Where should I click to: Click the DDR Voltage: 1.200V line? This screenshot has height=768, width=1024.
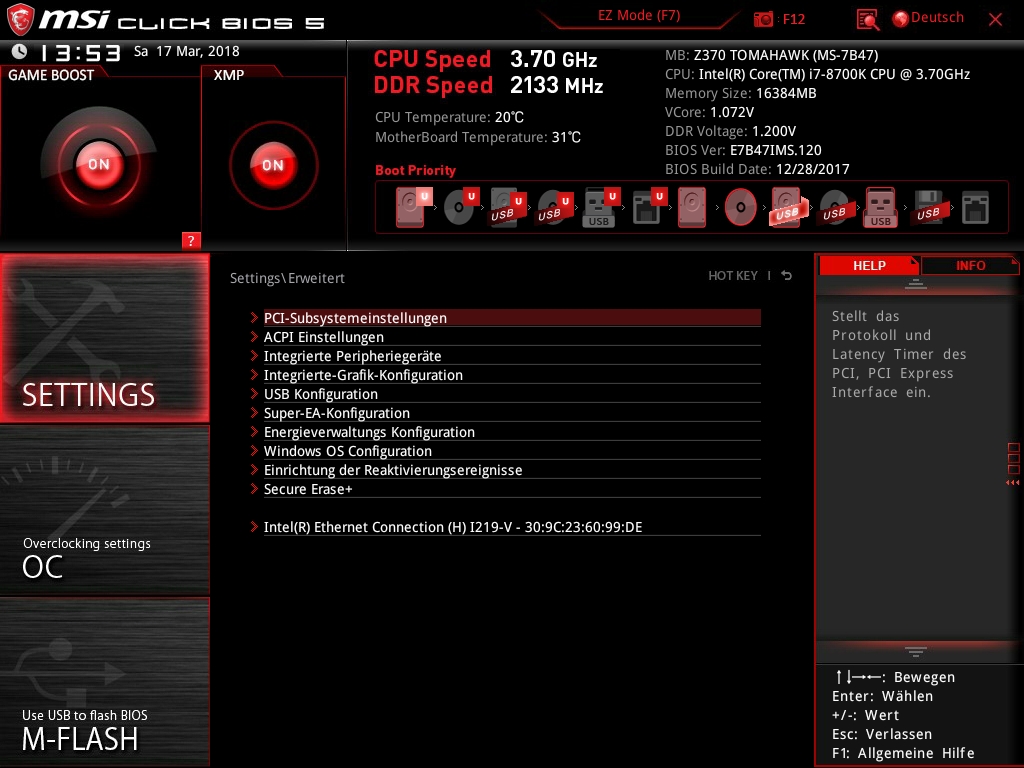click(x=730, y=131)
